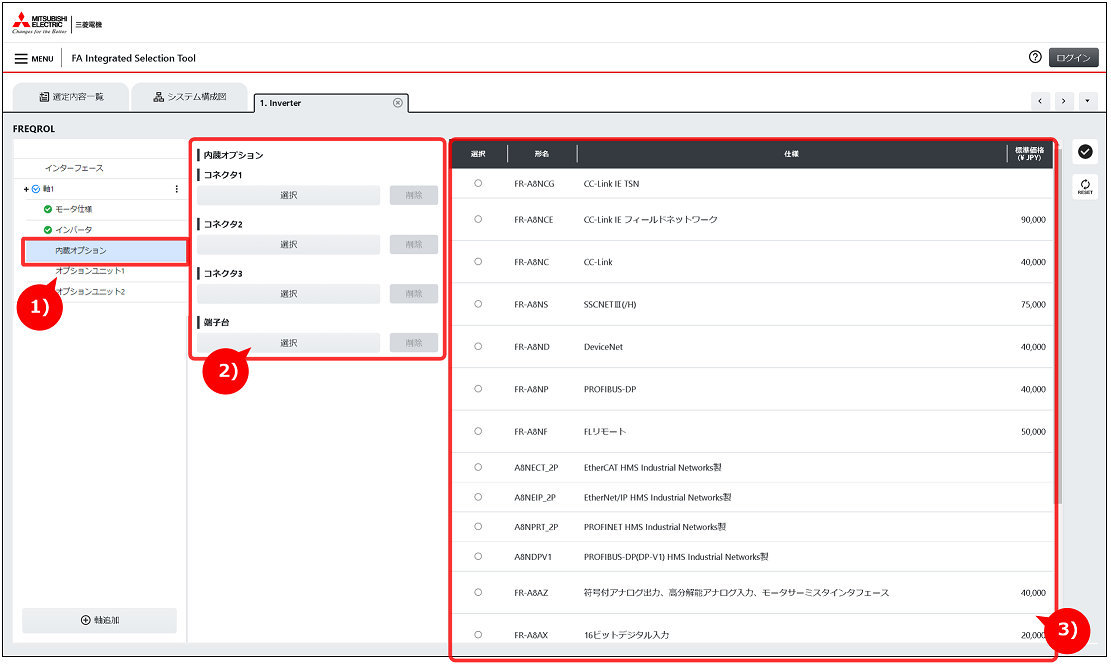
Task: Click the 90,000 price cell
Action: (x=1033, y=220)
